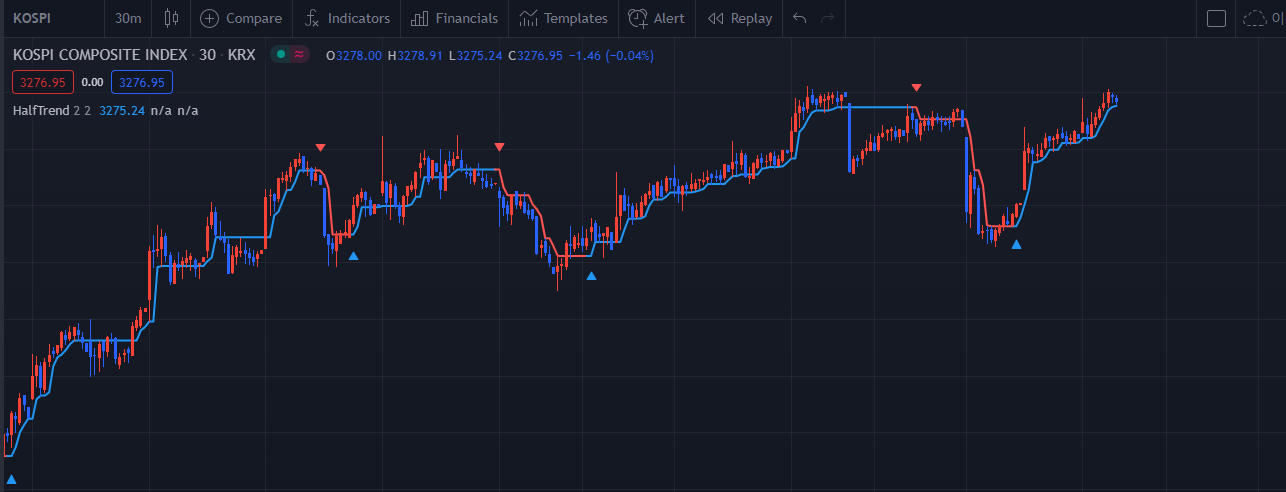Click the Alert clock icon
This screenshot has width=1286, height=492.
coord(638,18)
